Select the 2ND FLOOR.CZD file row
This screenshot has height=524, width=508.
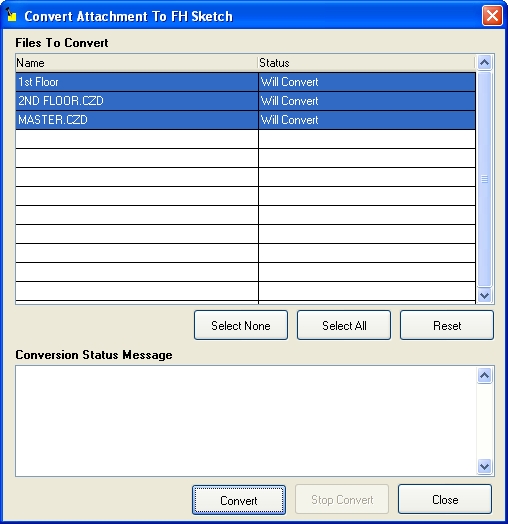tap(245, 101)
